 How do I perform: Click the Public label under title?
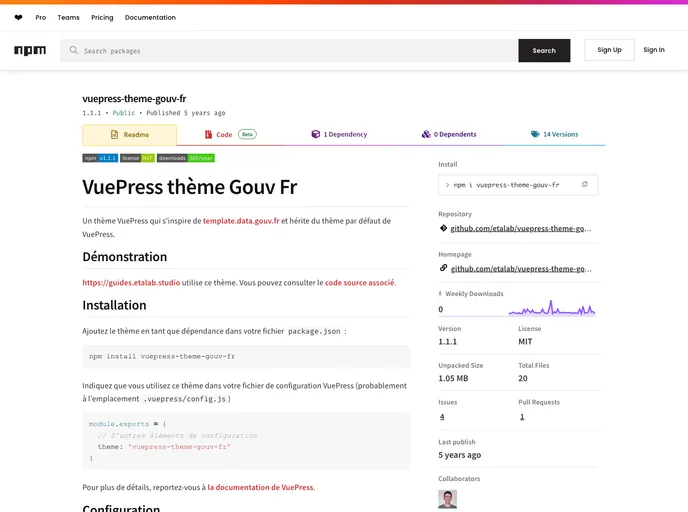tap(124, 113)
